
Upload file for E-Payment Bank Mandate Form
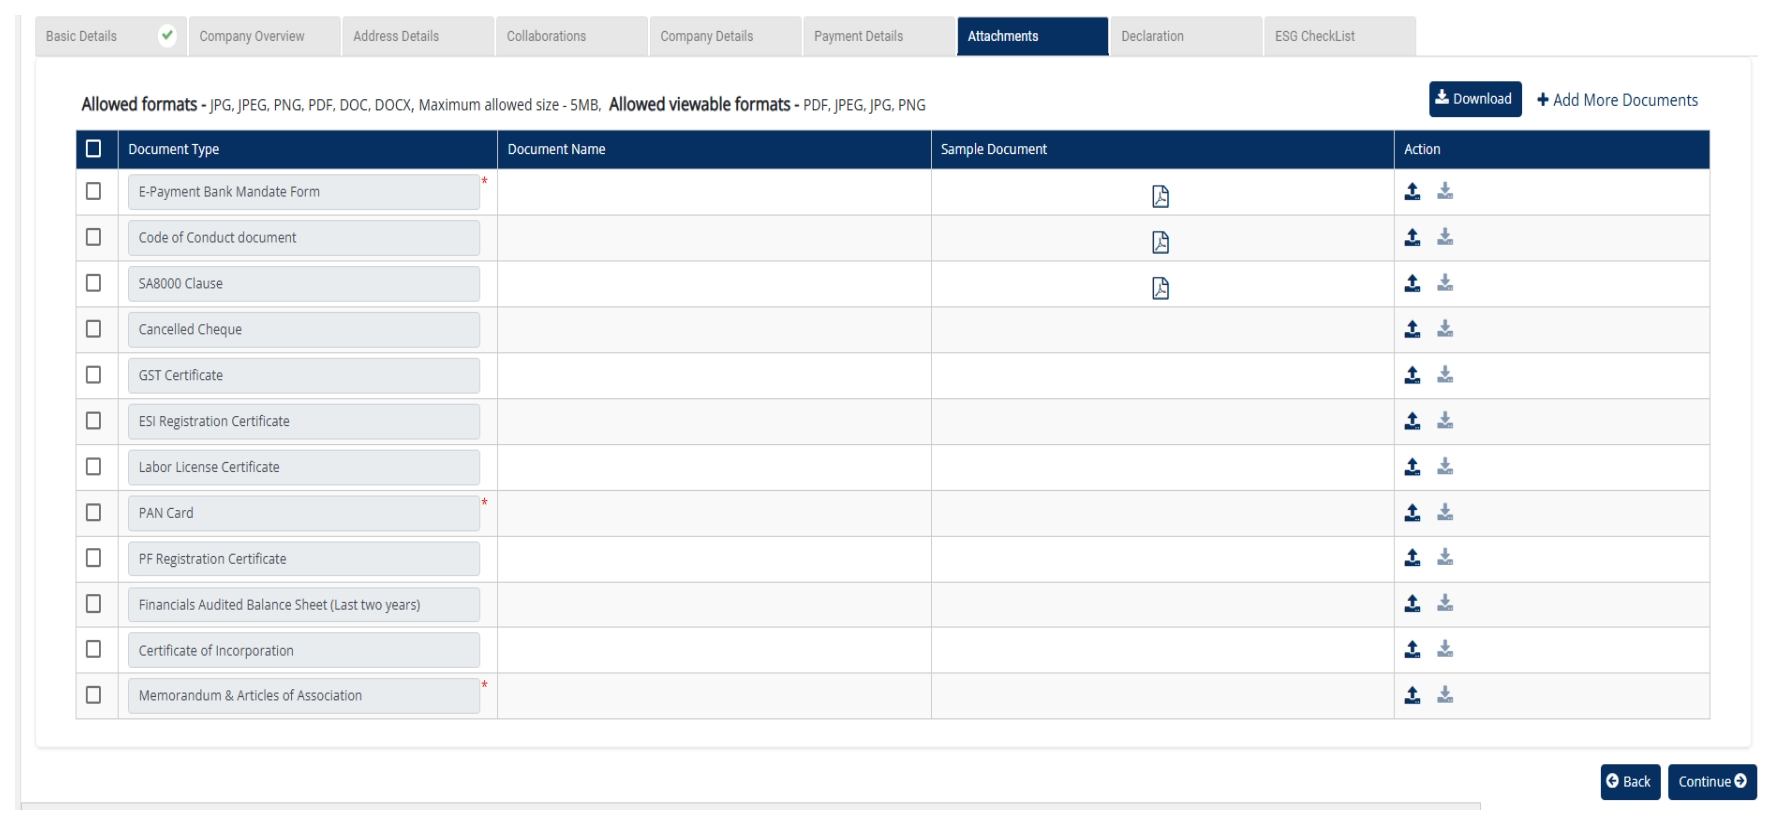pos(1412,191)
